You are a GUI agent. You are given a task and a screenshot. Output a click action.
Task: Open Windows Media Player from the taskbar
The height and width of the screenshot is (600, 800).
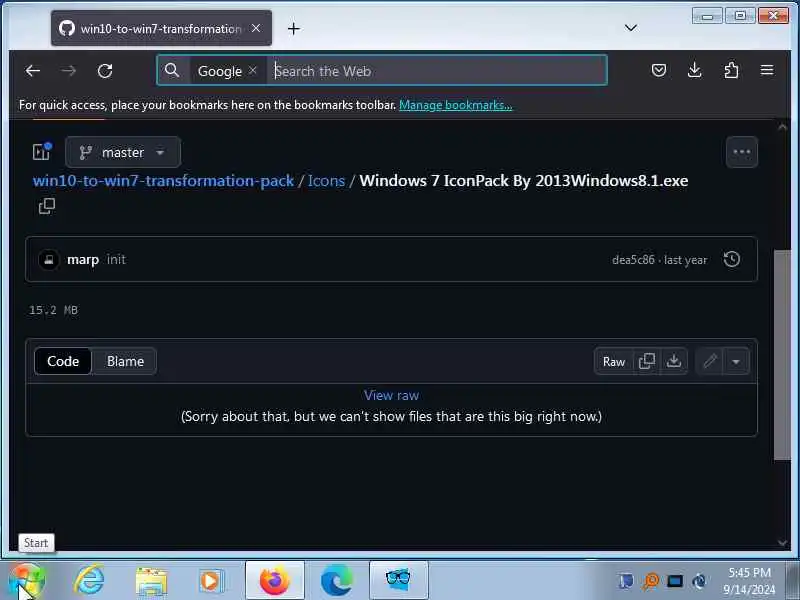[x=211, y=581]
